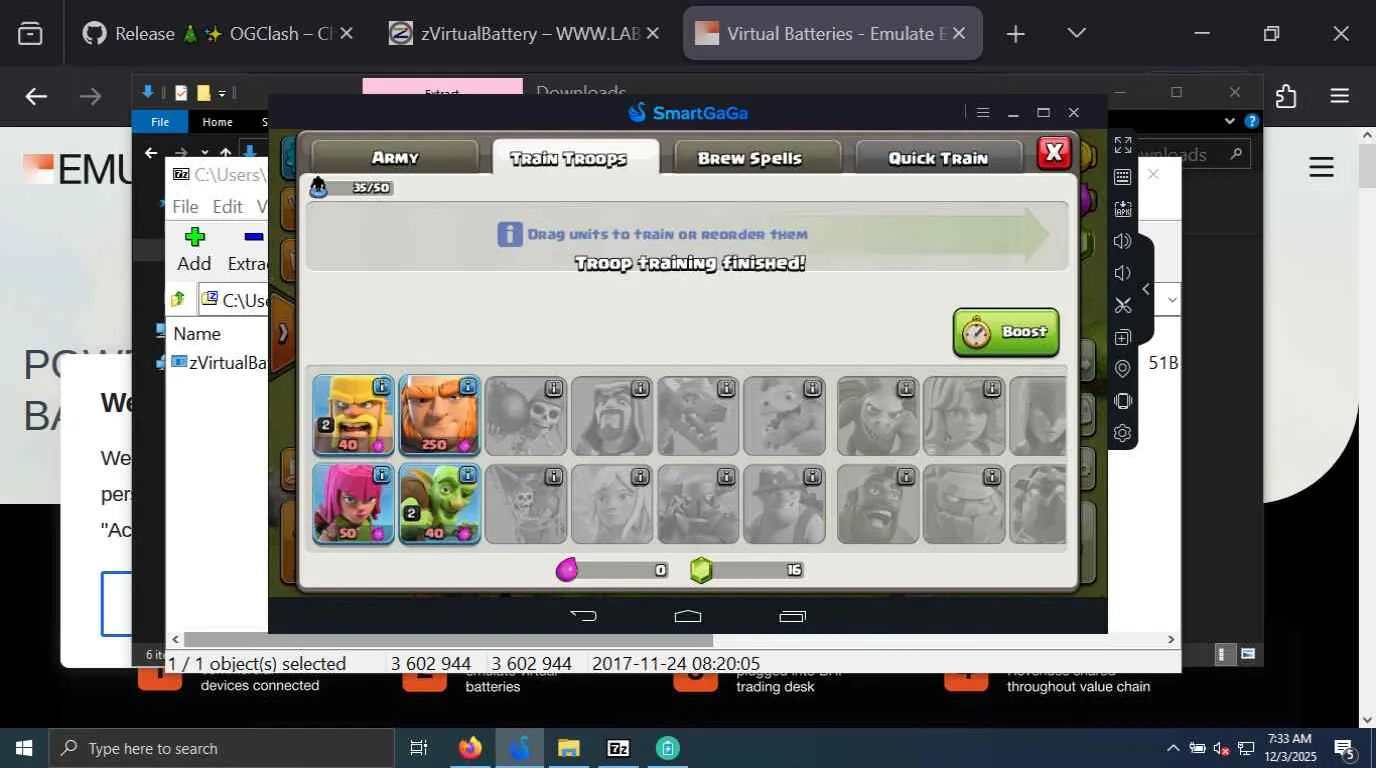Open the Edit menu in 7-Zip
This screenshot has height=768, width=1376.
click(228, 206)
